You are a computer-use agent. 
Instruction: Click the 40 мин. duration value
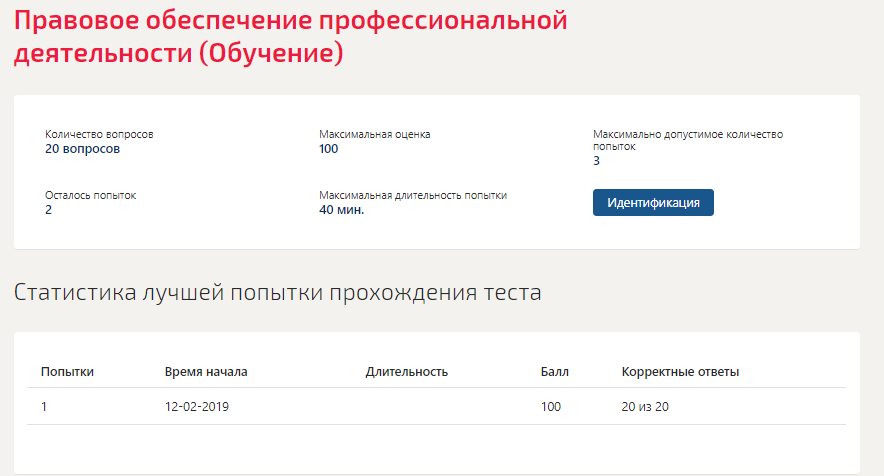pyautogui.click(x=342, y=210)
